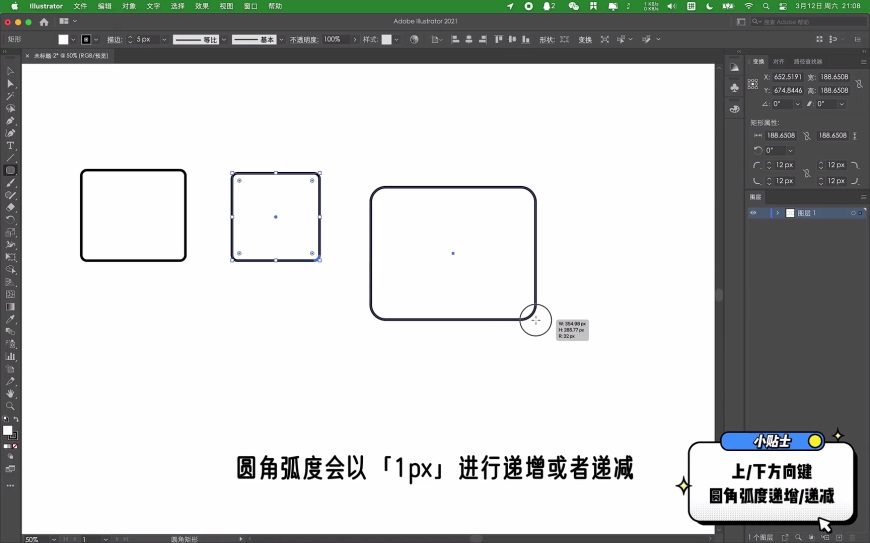The height and width of the screenshot is (543, 870).
Task: Select the Rounded Rectangle tool
Action: click(10, 170)
